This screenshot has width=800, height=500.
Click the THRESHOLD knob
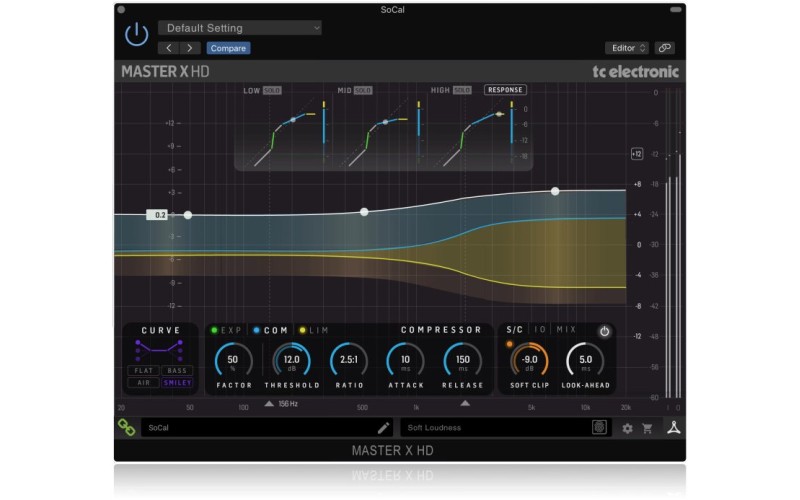tap(291, 360)
